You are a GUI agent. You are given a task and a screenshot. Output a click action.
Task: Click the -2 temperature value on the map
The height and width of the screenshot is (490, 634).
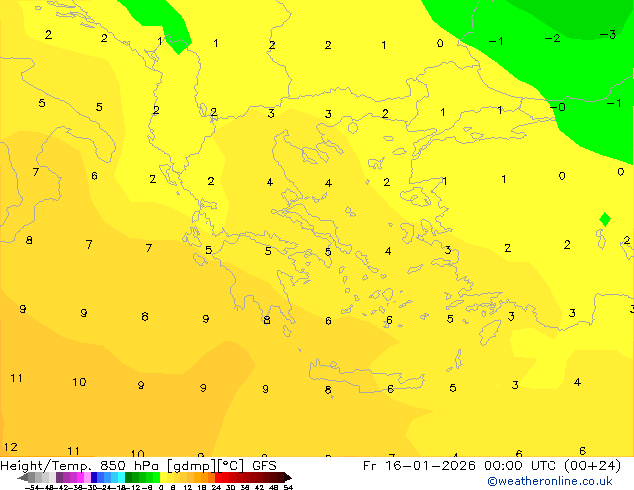tap(552, 38)
